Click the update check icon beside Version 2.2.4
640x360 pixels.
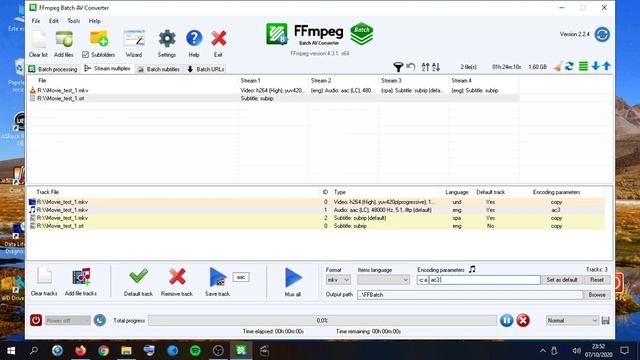tap(602, 34)
